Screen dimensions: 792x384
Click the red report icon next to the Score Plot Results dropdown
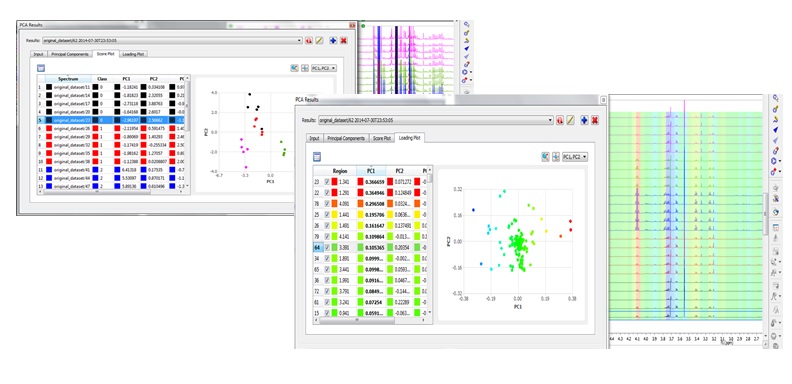pyautogui.click(x=309, y=40)
